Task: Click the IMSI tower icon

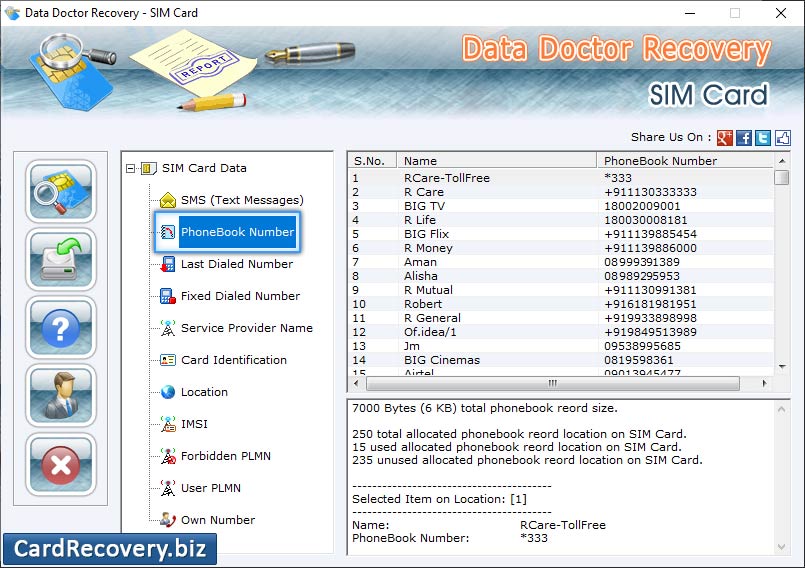Action: pyautogui.click(x=168, y=424)
